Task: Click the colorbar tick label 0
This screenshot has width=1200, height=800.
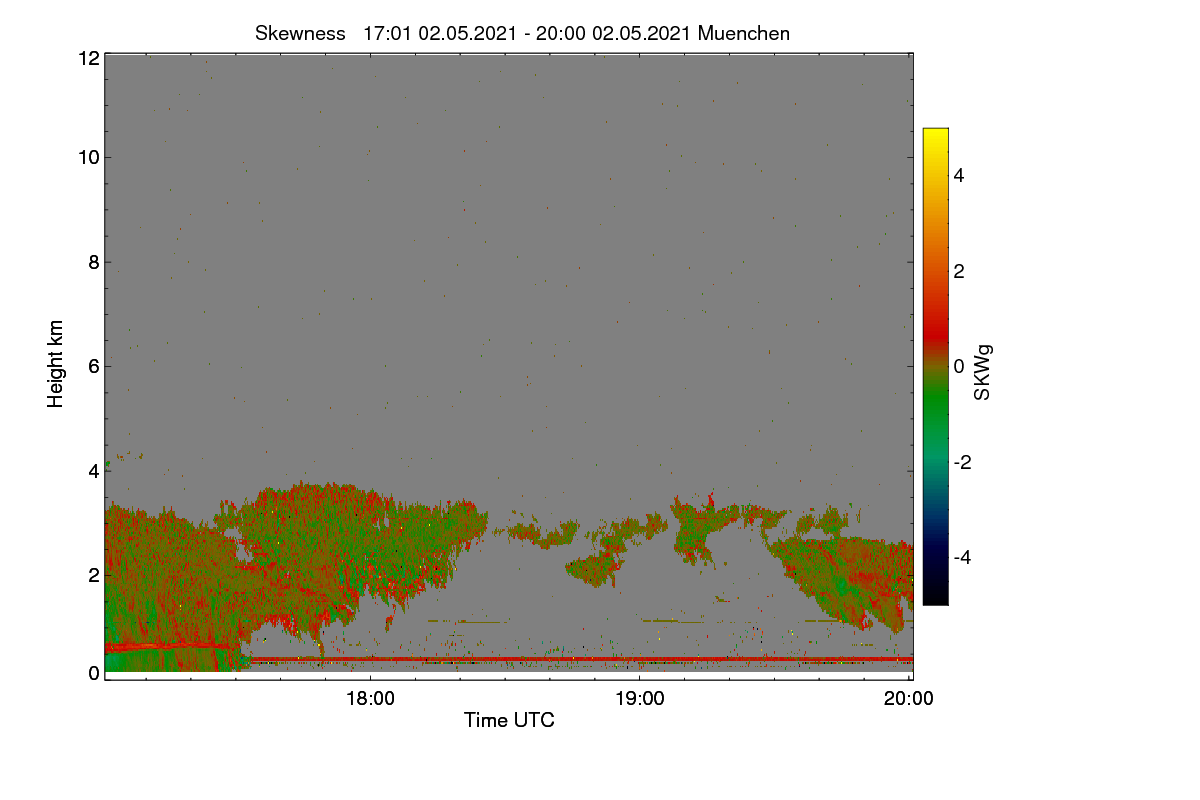Action: click(958, 366)
